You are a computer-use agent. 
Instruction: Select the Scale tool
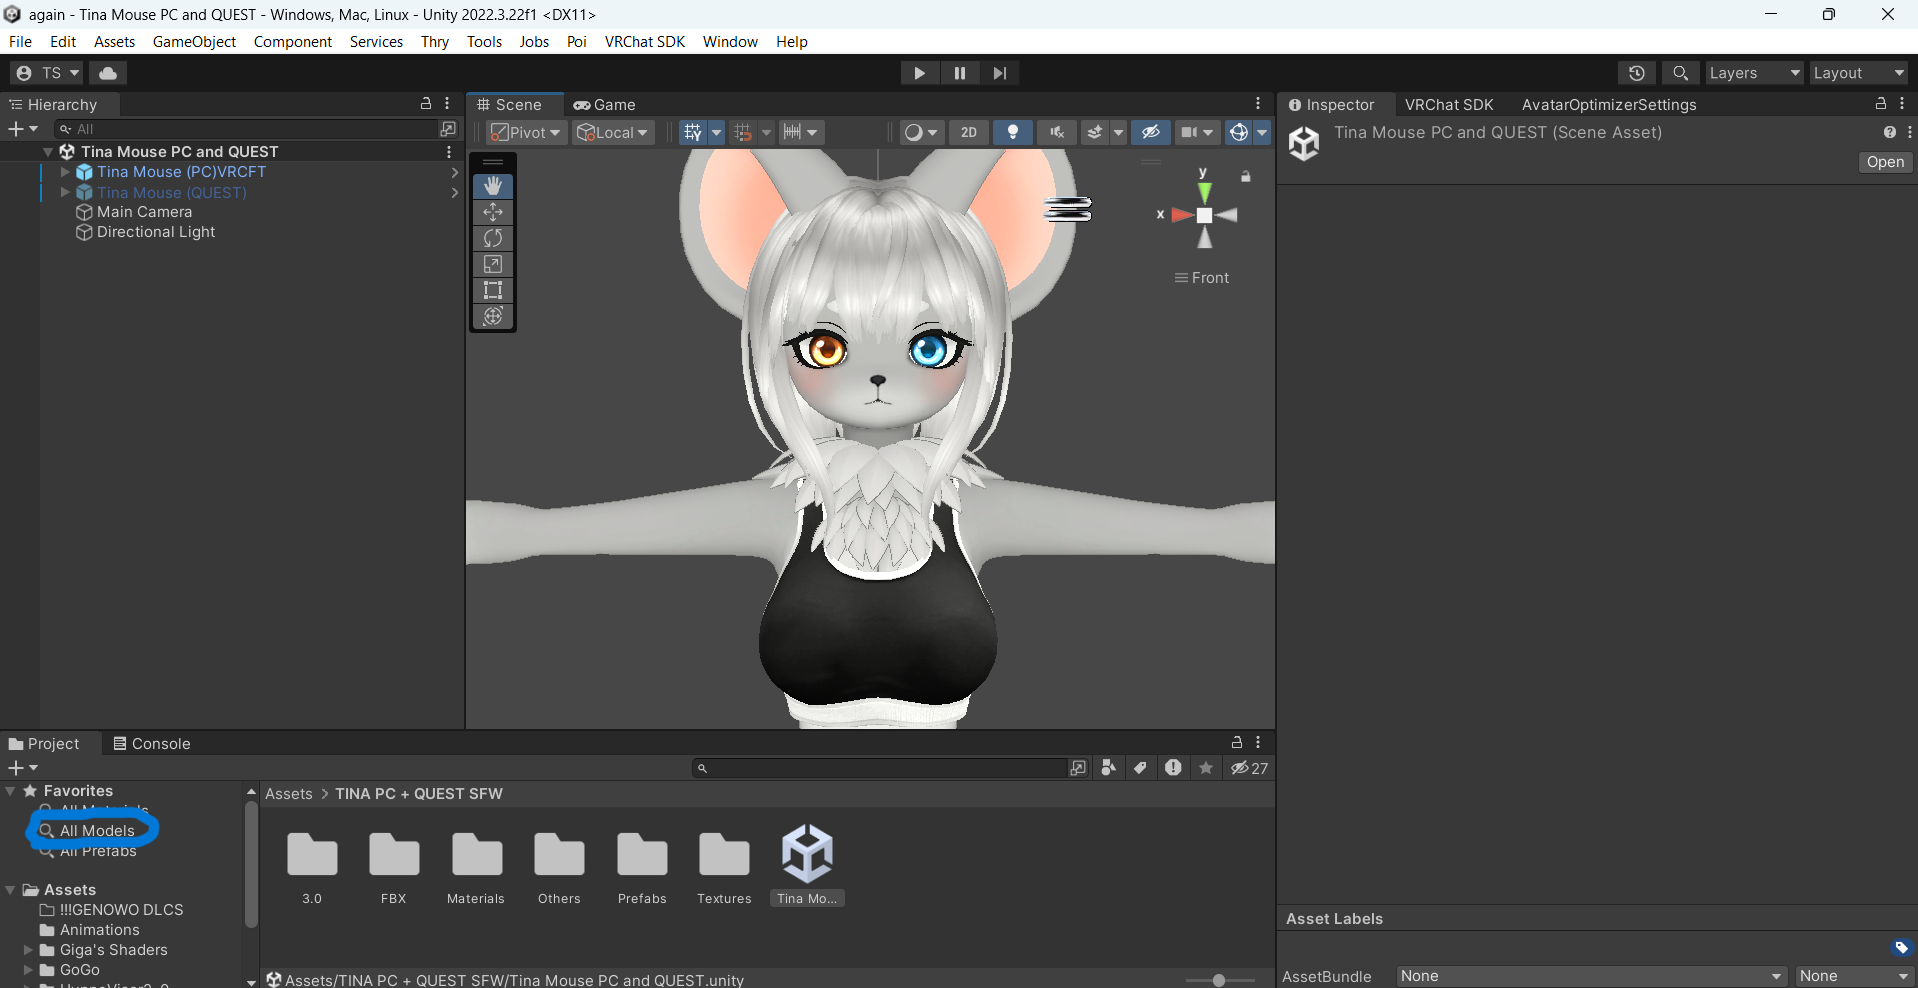pyautogui.click(x=493, y=264)
